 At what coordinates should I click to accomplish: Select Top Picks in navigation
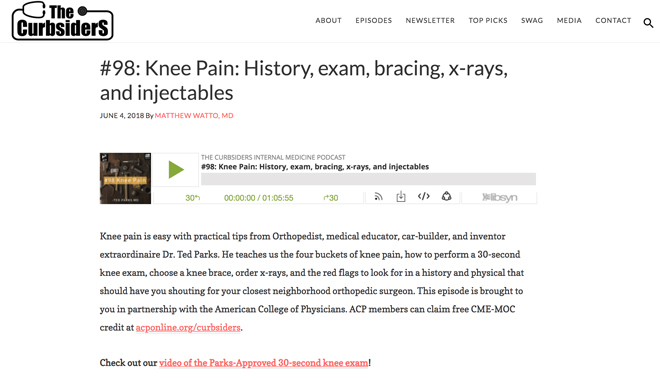488,20
